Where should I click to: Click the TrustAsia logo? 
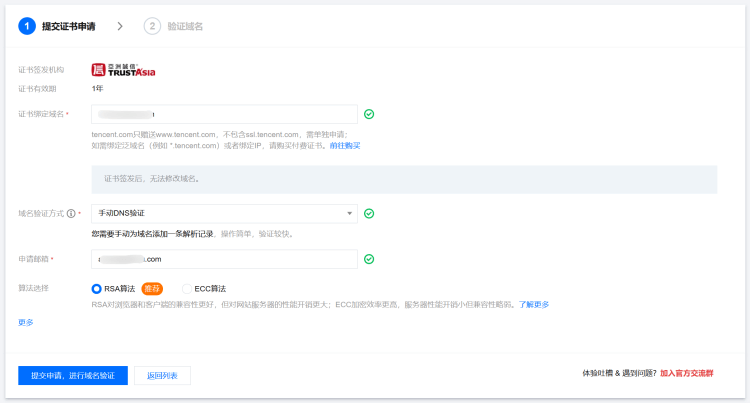[x=123, y=70]
